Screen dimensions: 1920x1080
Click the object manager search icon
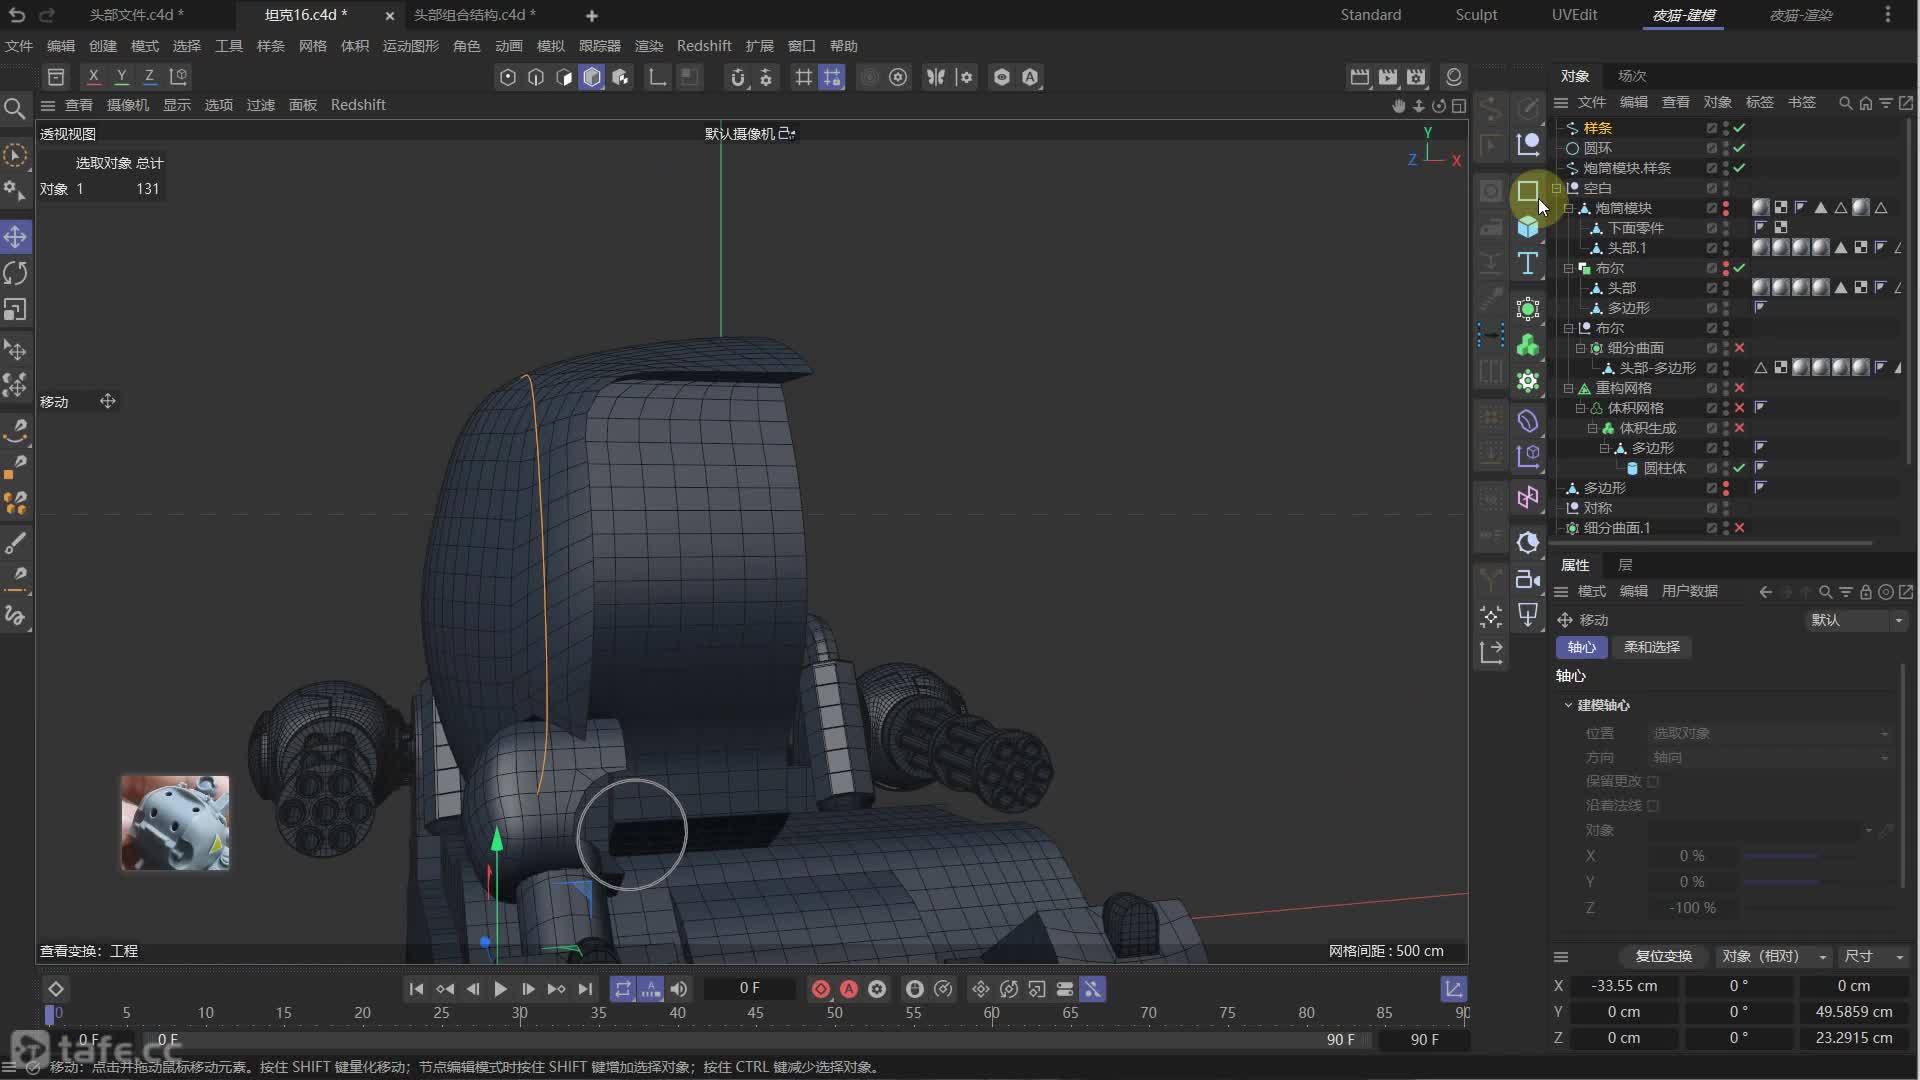click(1846, 103)
